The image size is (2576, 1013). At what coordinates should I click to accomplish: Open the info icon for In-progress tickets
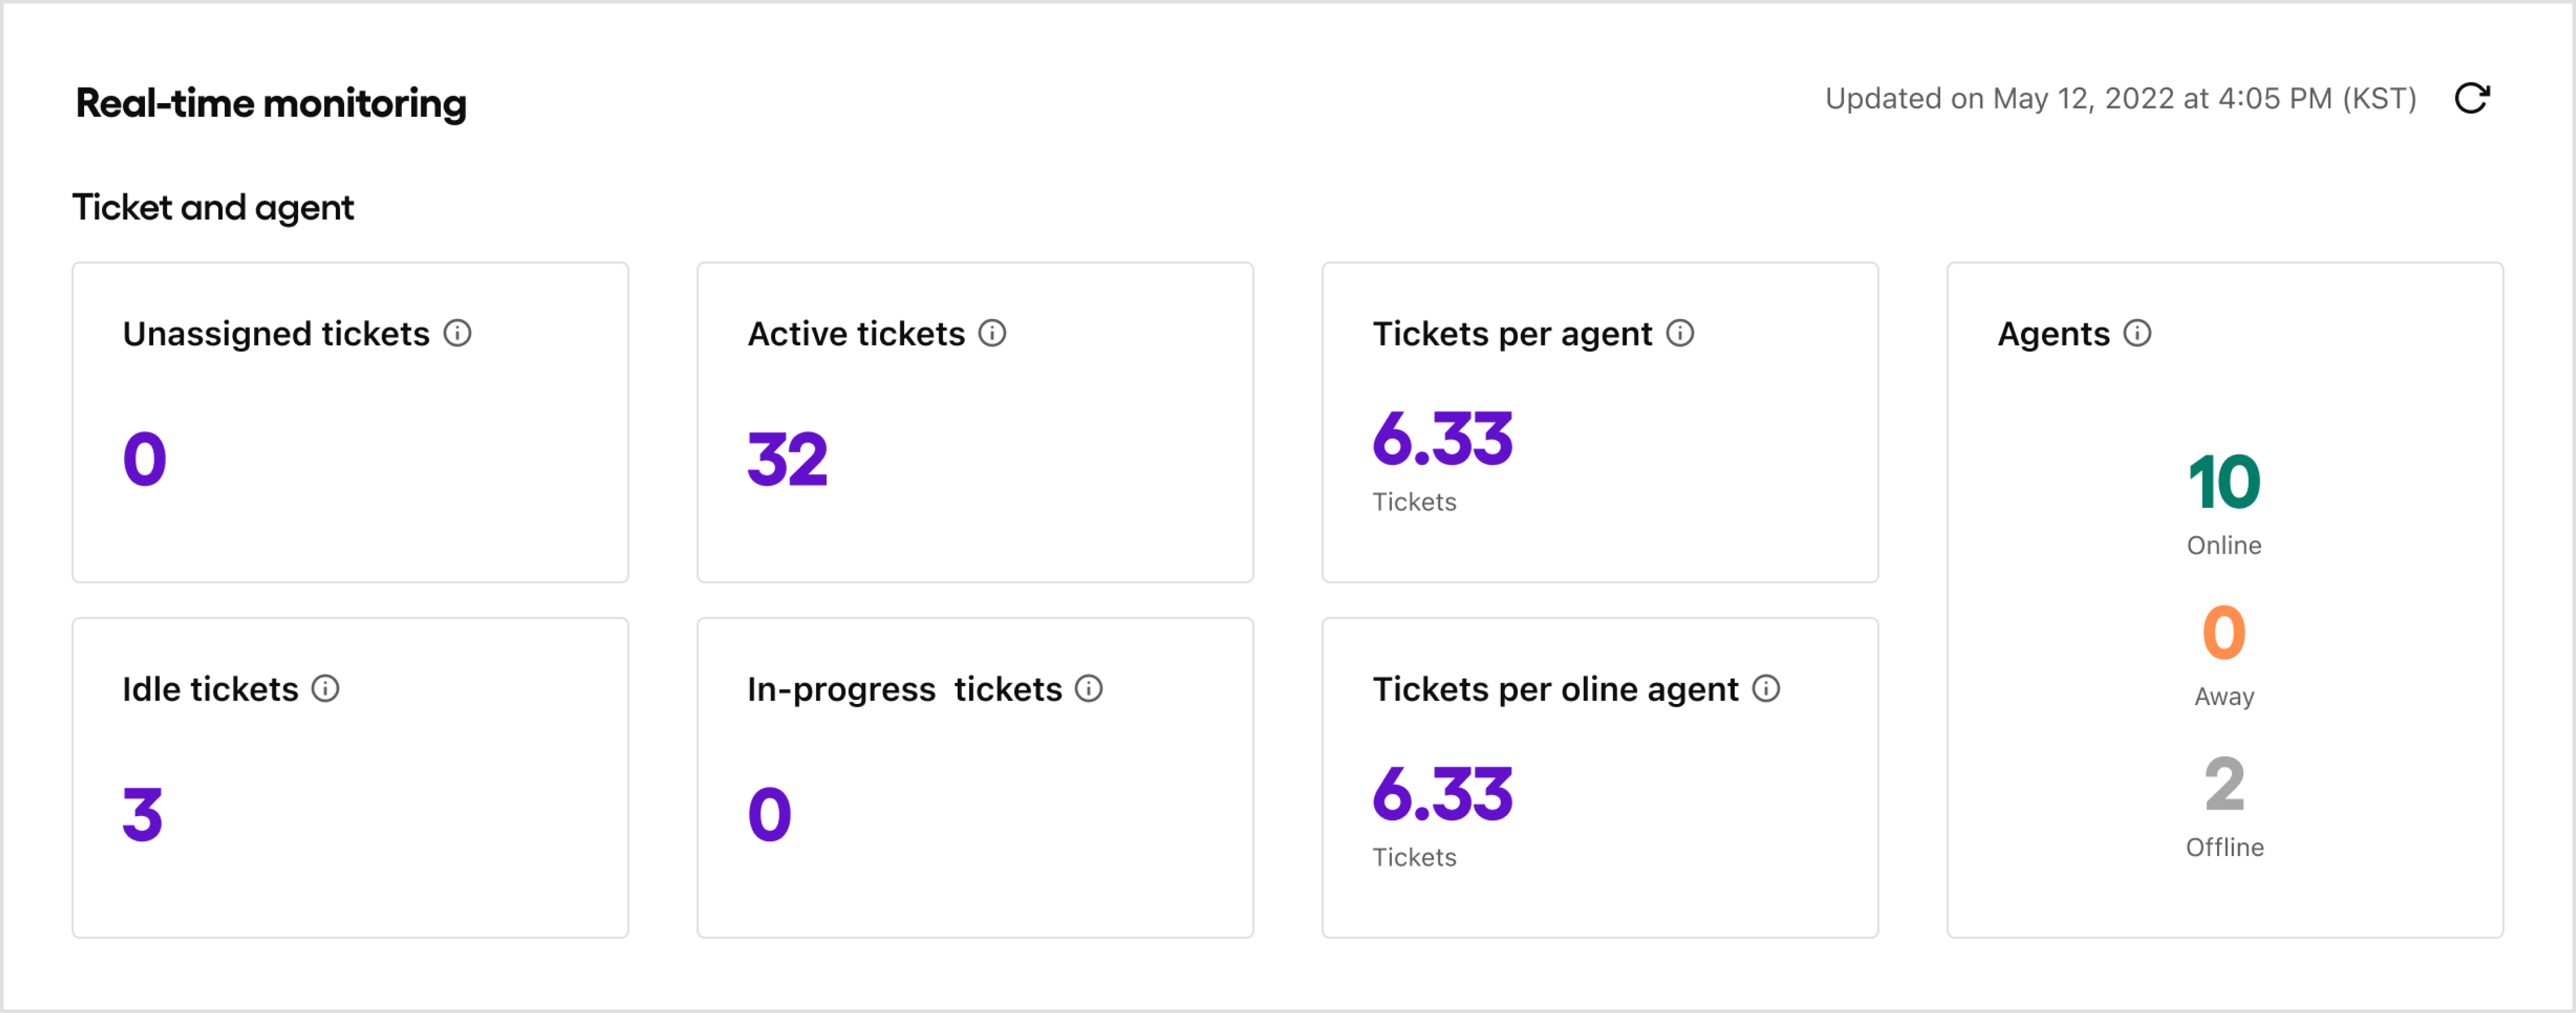click(1089, 688)
